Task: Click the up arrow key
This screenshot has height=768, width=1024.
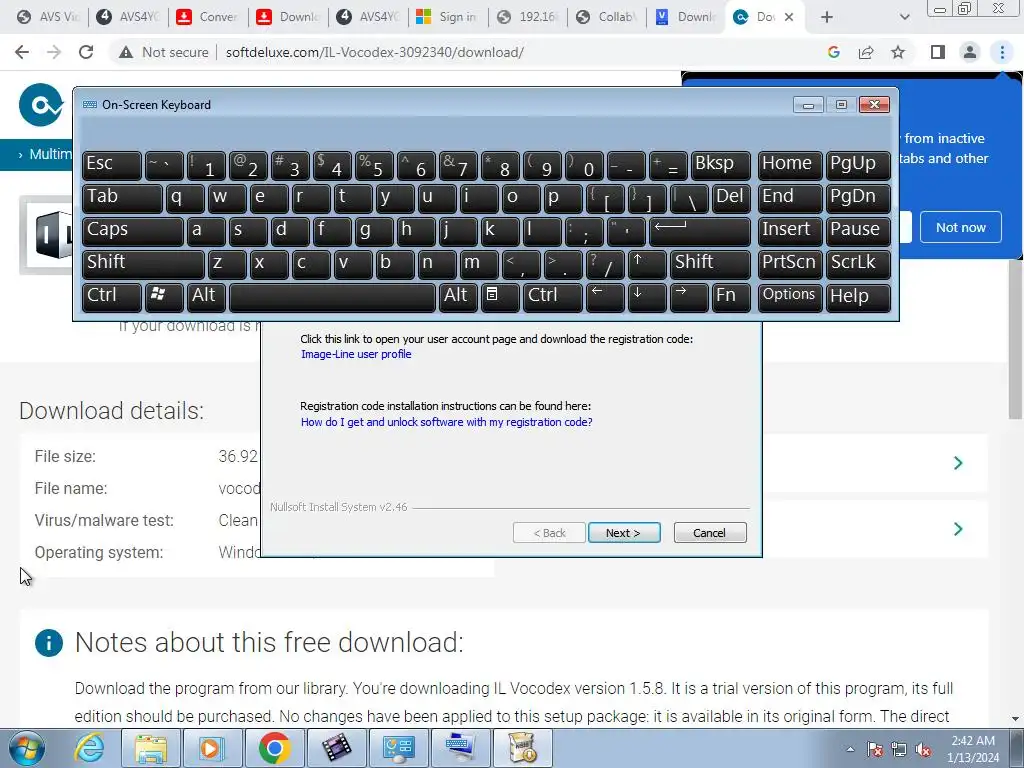Action: click(647, 263)
